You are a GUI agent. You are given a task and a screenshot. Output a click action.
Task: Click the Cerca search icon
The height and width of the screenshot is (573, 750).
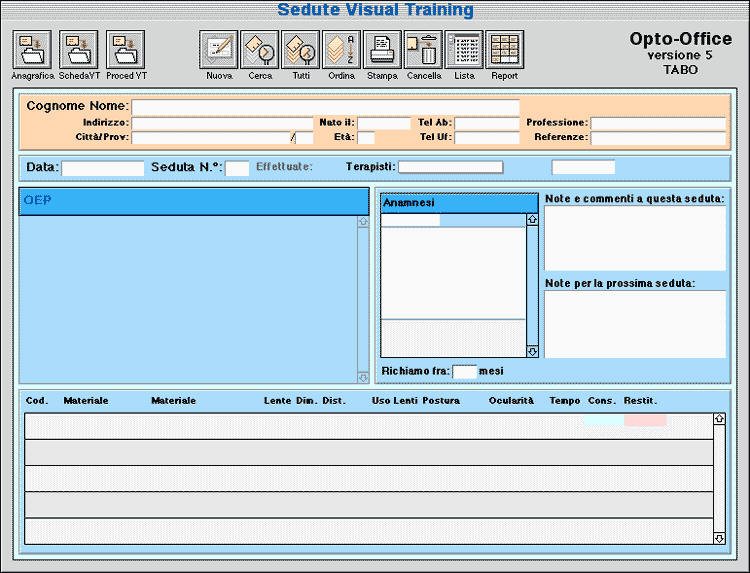(x=260, y=50)
